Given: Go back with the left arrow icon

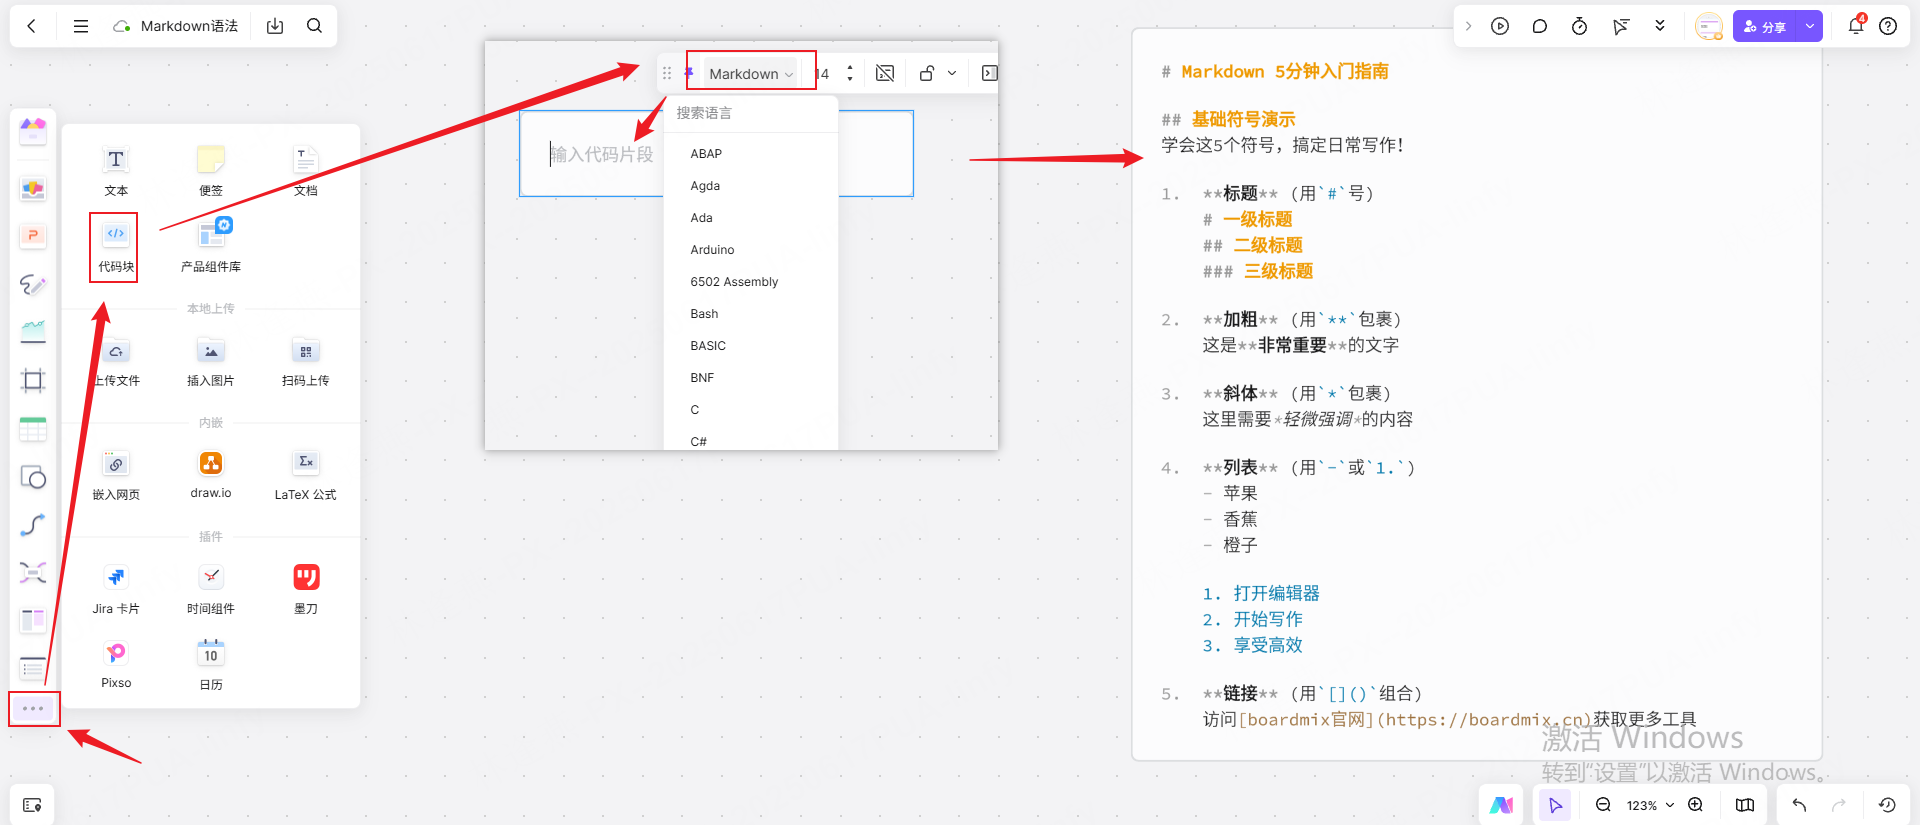Looking at the screenshot, I should 32,26.
